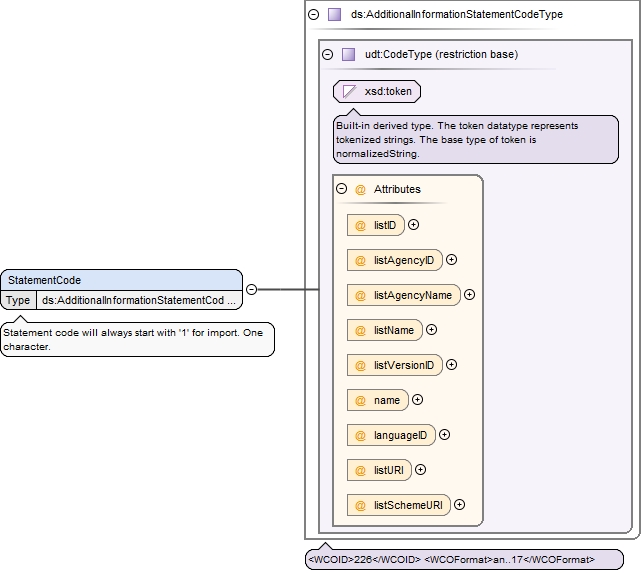
Task: Expand the listAgencyID attribute
Action: coord(451,260)
